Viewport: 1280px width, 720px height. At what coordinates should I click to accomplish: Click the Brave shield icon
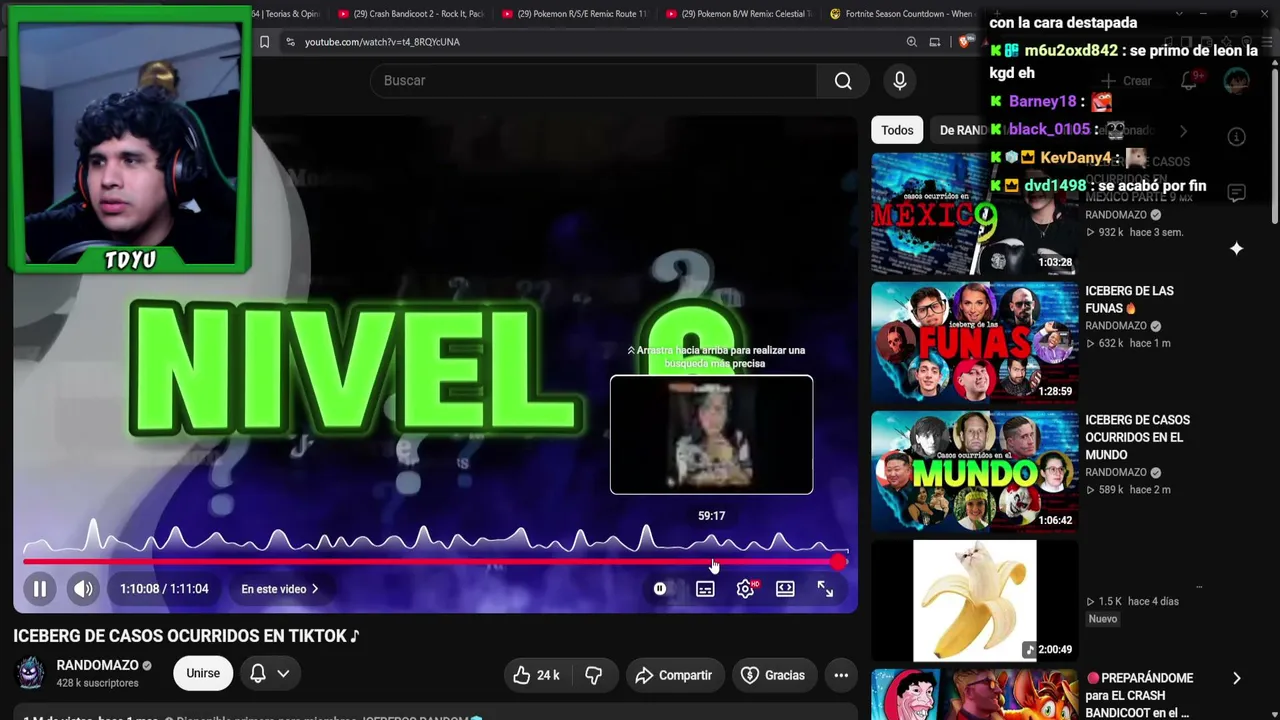pyautogui.click(x=965, y=42)
